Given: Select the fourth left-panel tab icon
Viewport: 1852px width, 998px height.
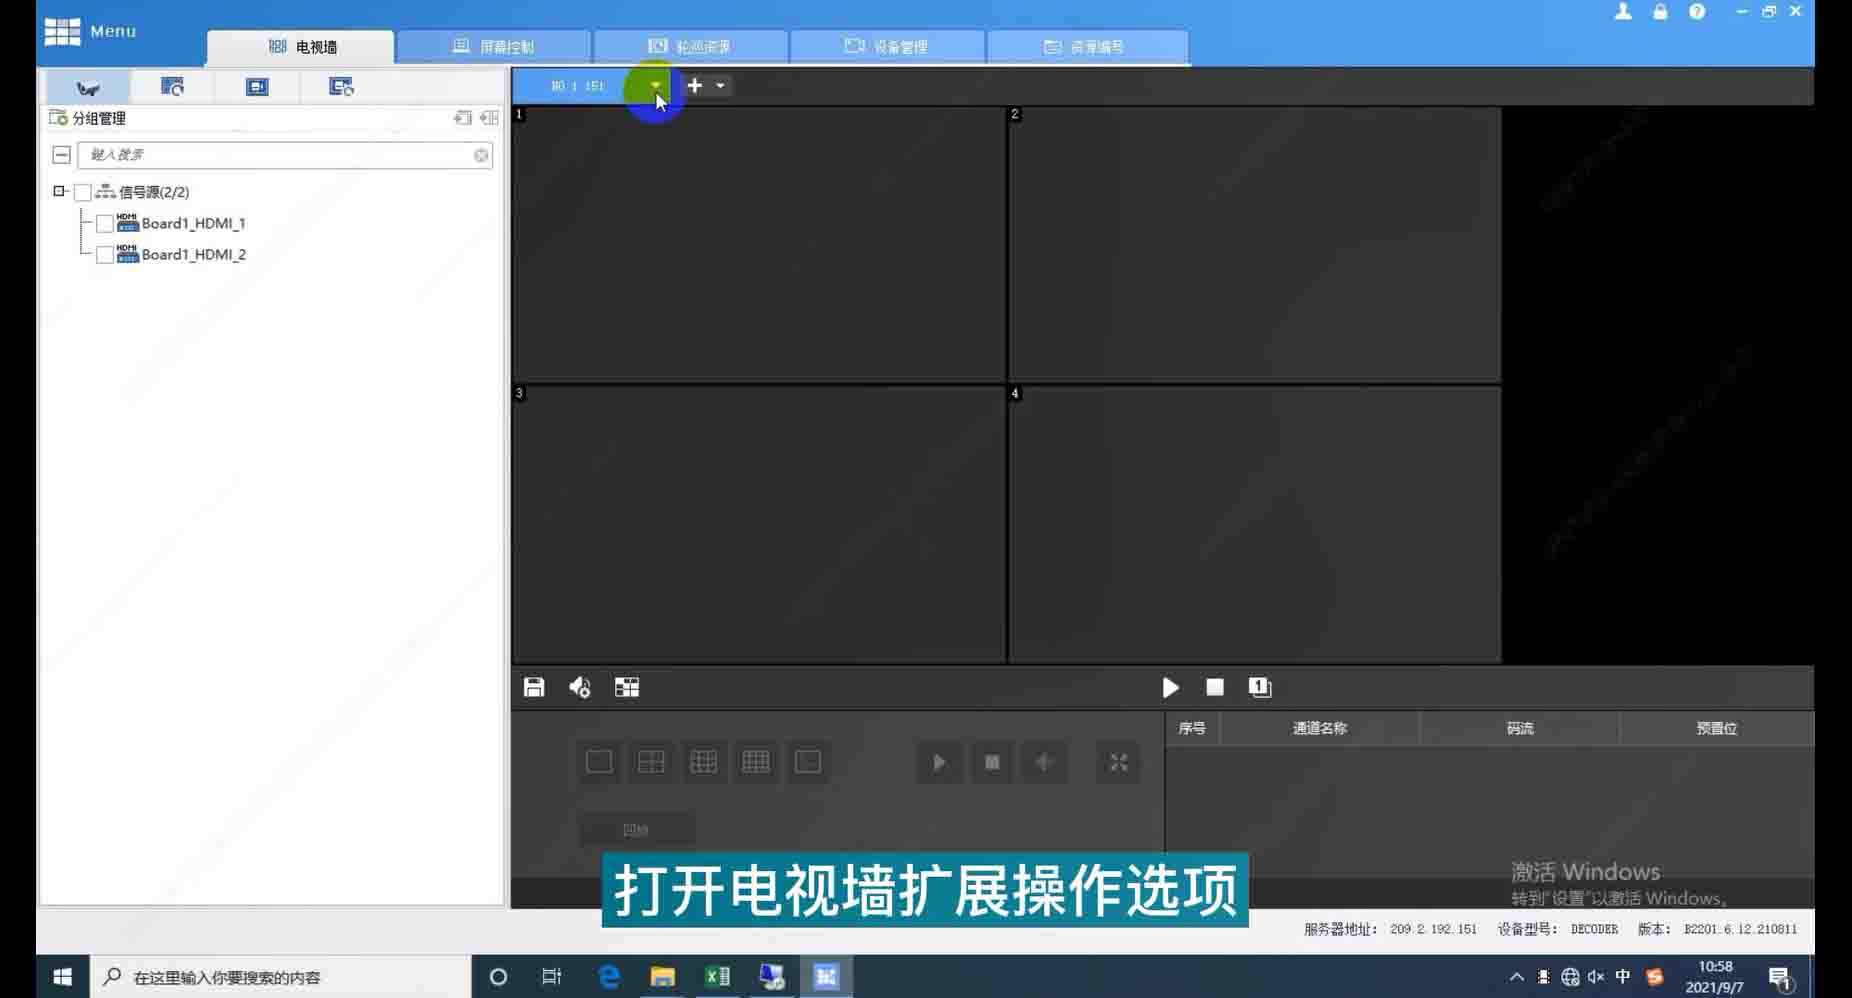Looking at the screenshot, I should click(341, 87).
